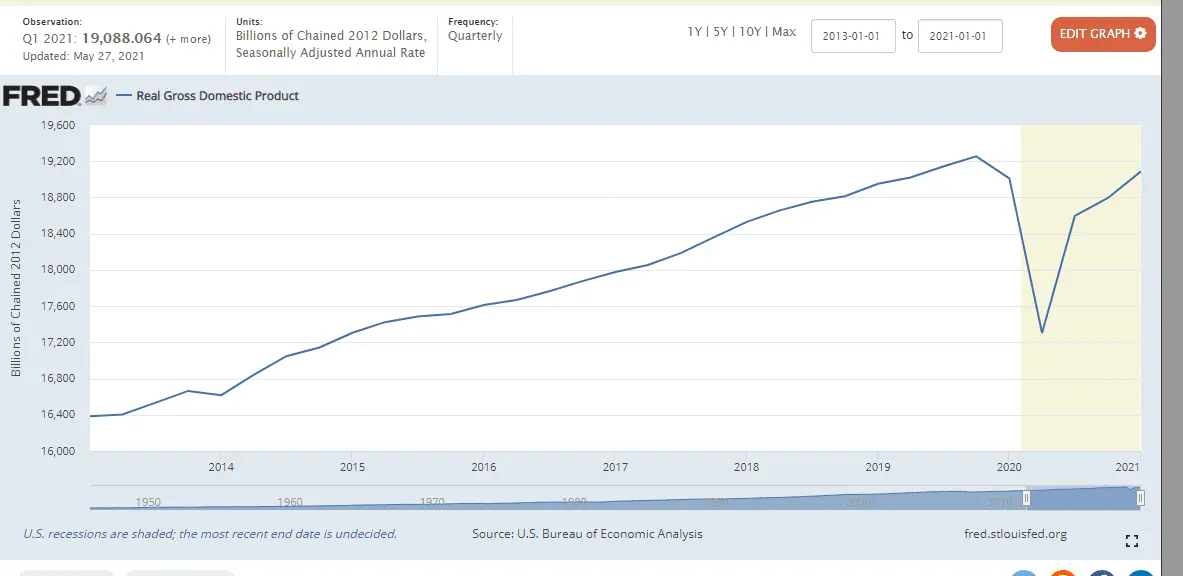1183x576 pixels.
Task: Click the Source: U.S. Bureau of Economic Analysis text
Action: [587, 534]
